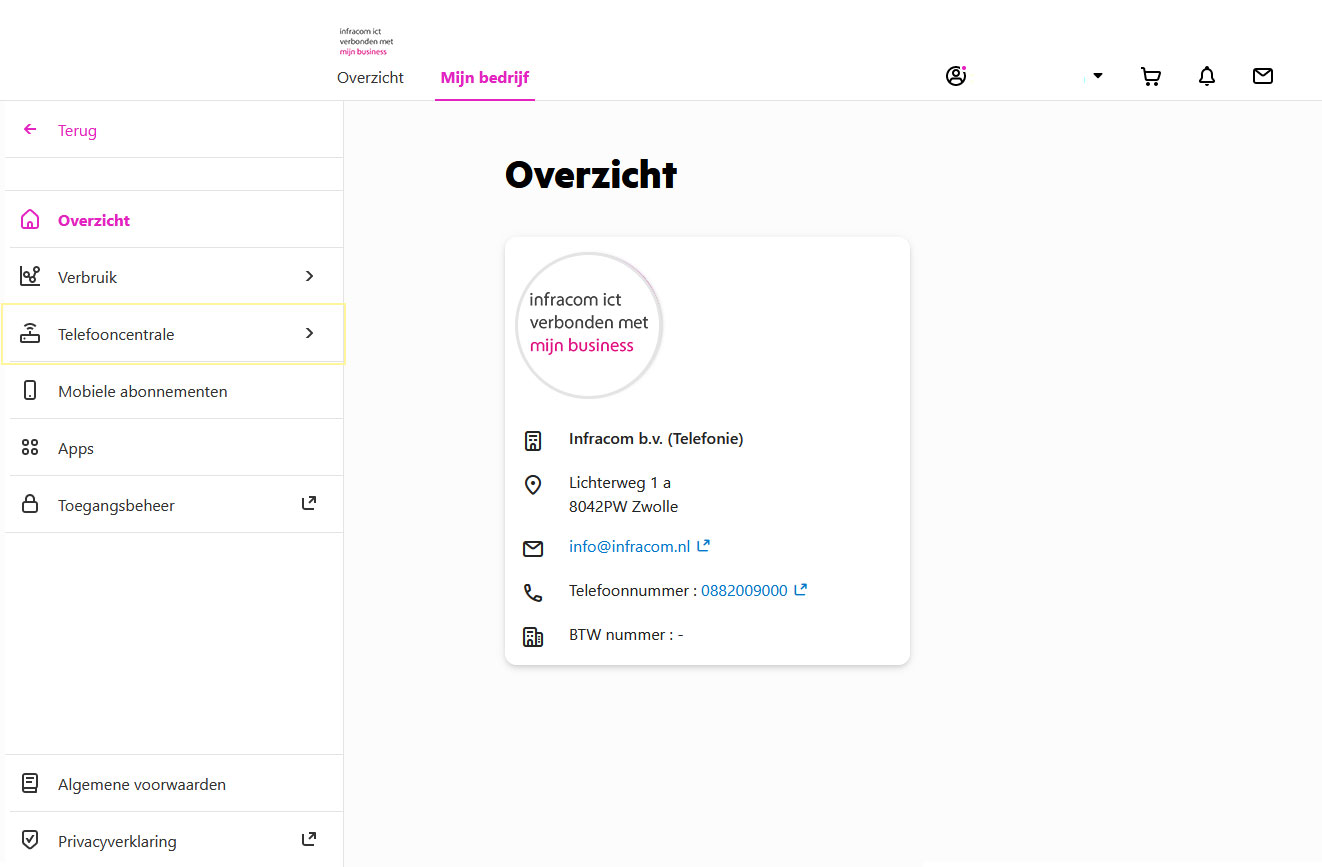The height and width of the screenshot is (867, 1322).
Task: Select the 'Infracom b.v. (Telefonie)' text
Action: 656,438
